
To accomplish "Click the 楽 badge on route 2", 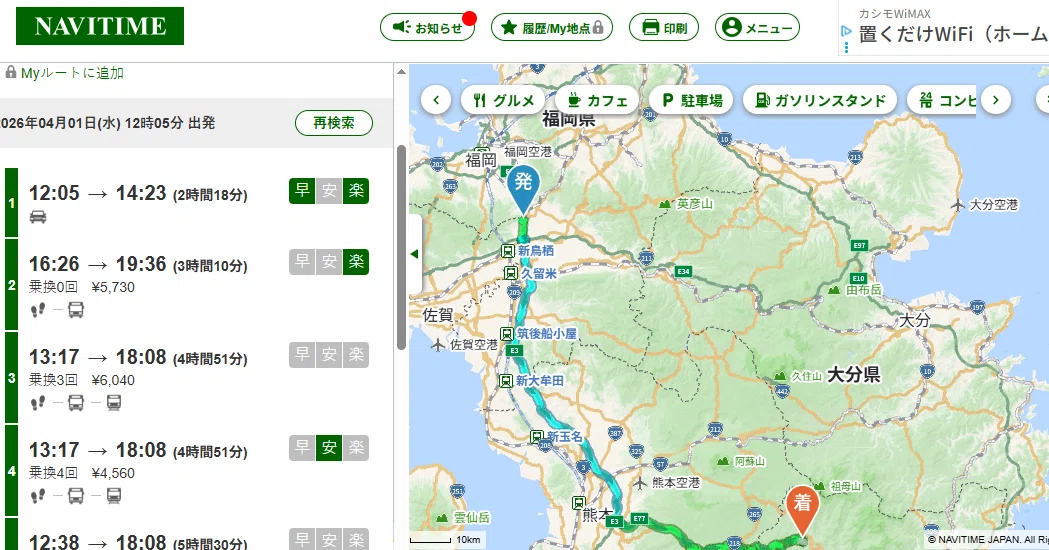I will [356, 262].
